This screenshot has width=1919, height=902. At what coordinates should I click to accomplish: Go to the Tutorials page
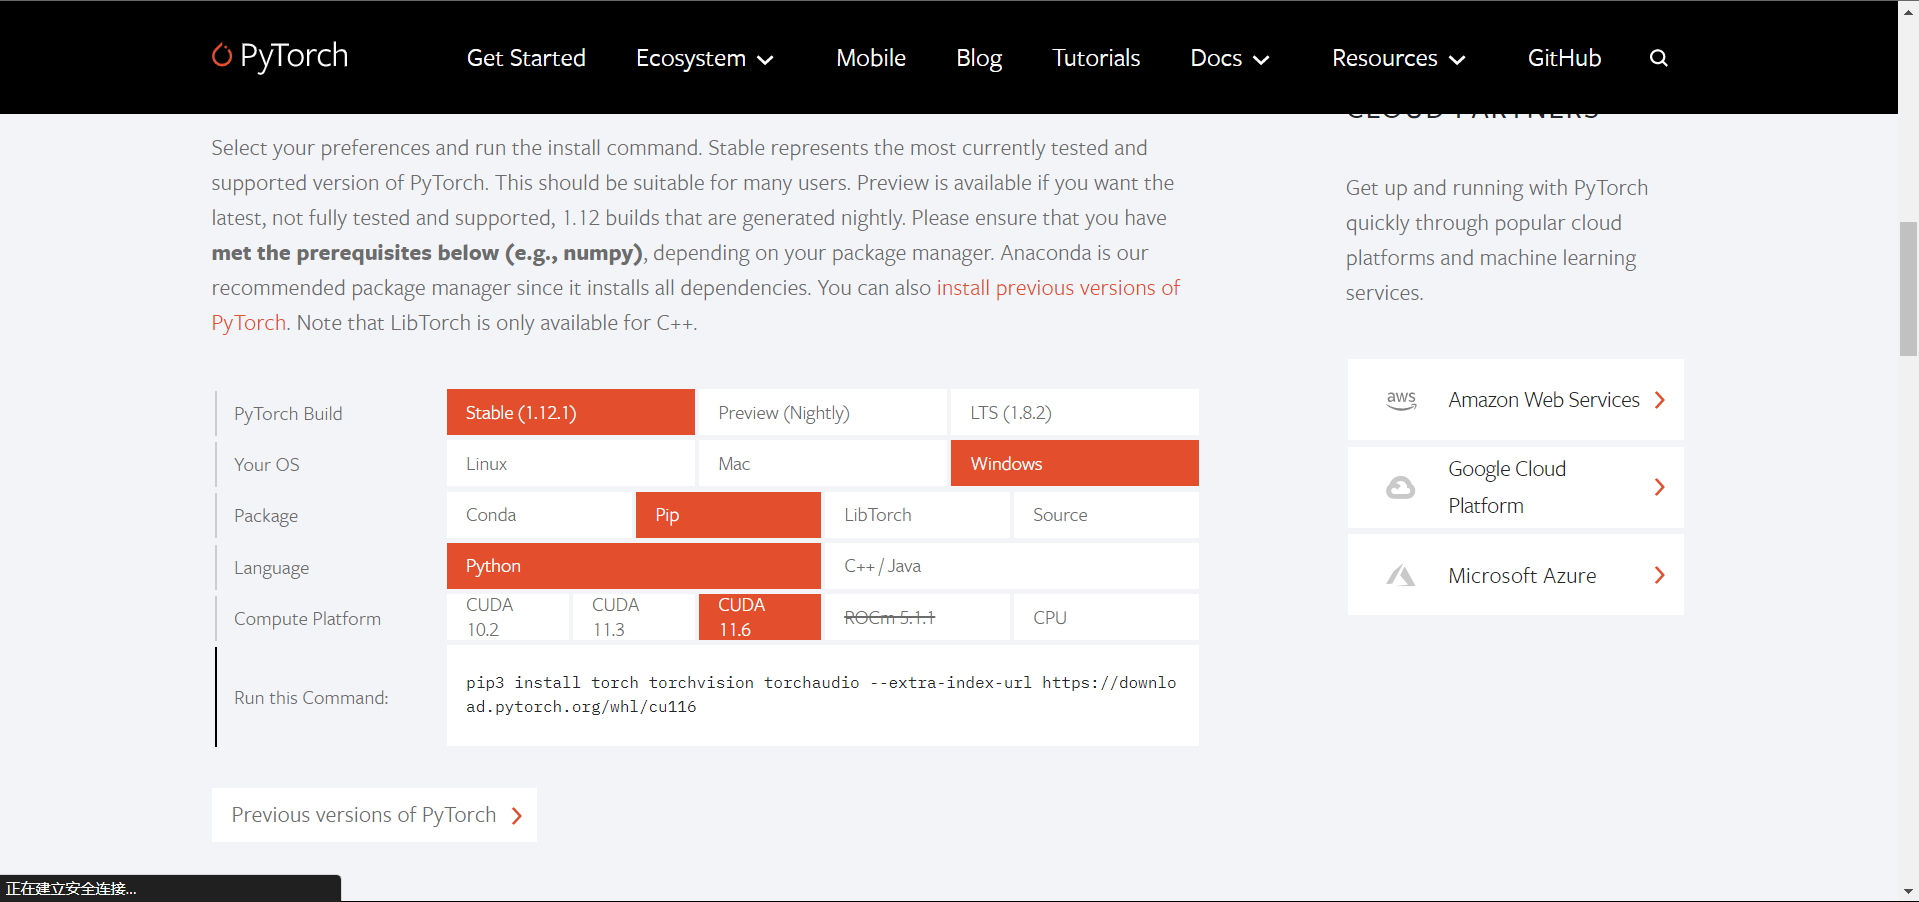pos(1095,58)
